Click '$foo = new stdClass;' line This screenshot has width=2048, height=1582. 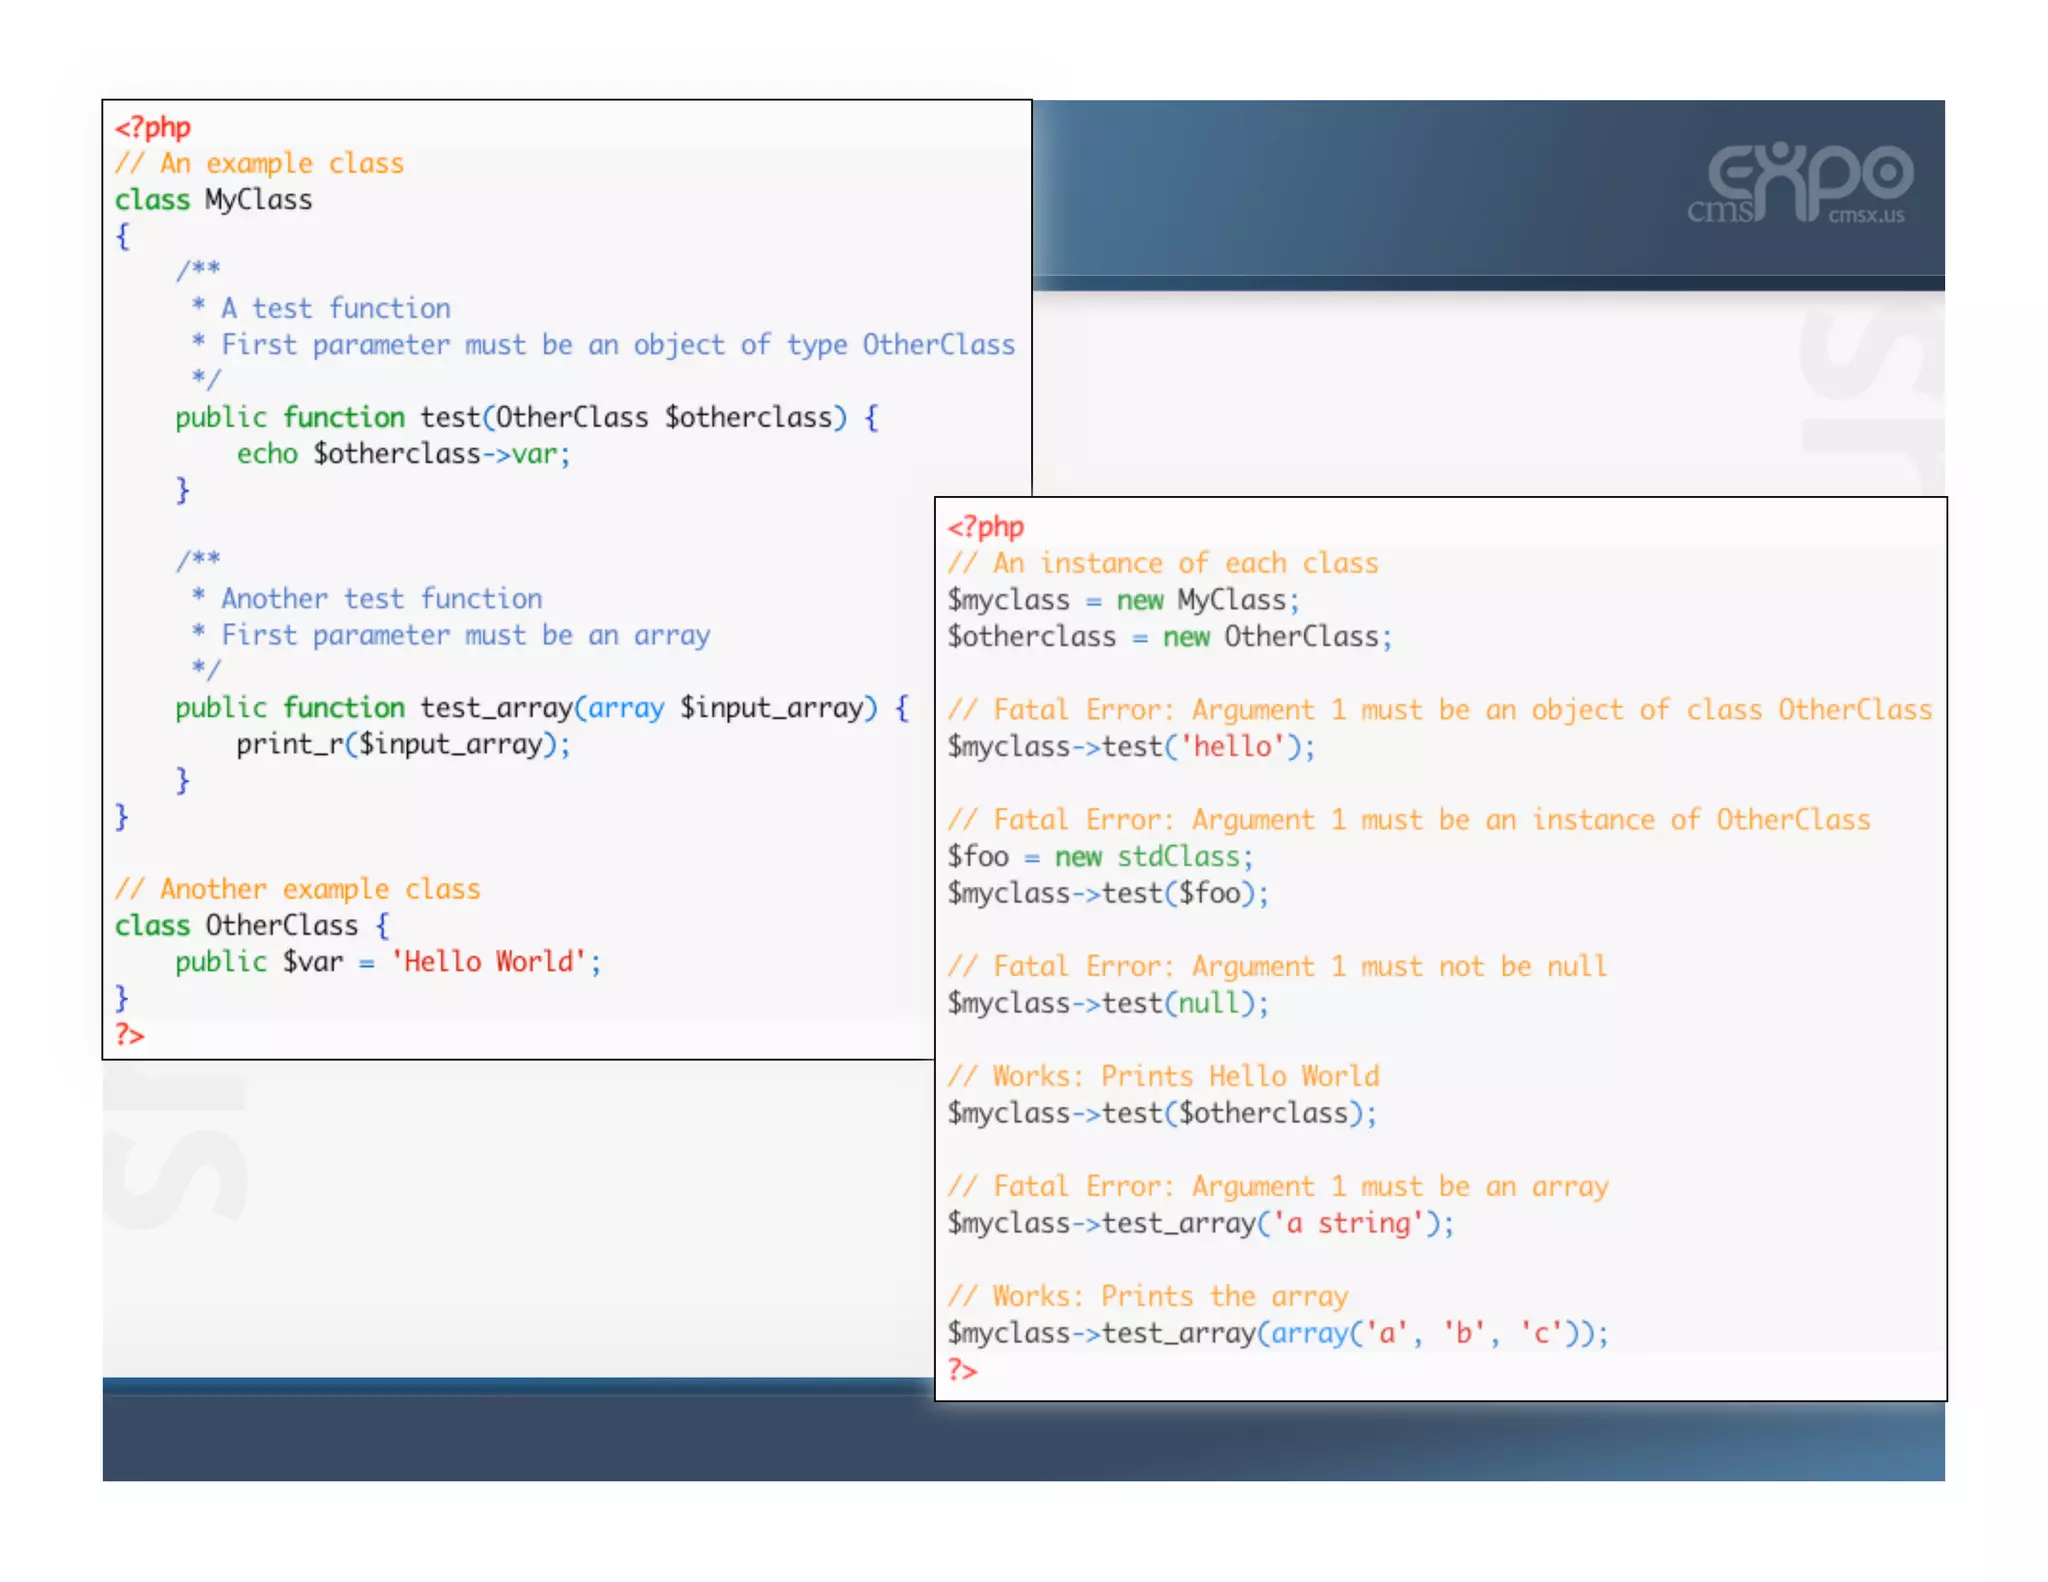(1099, 857)
